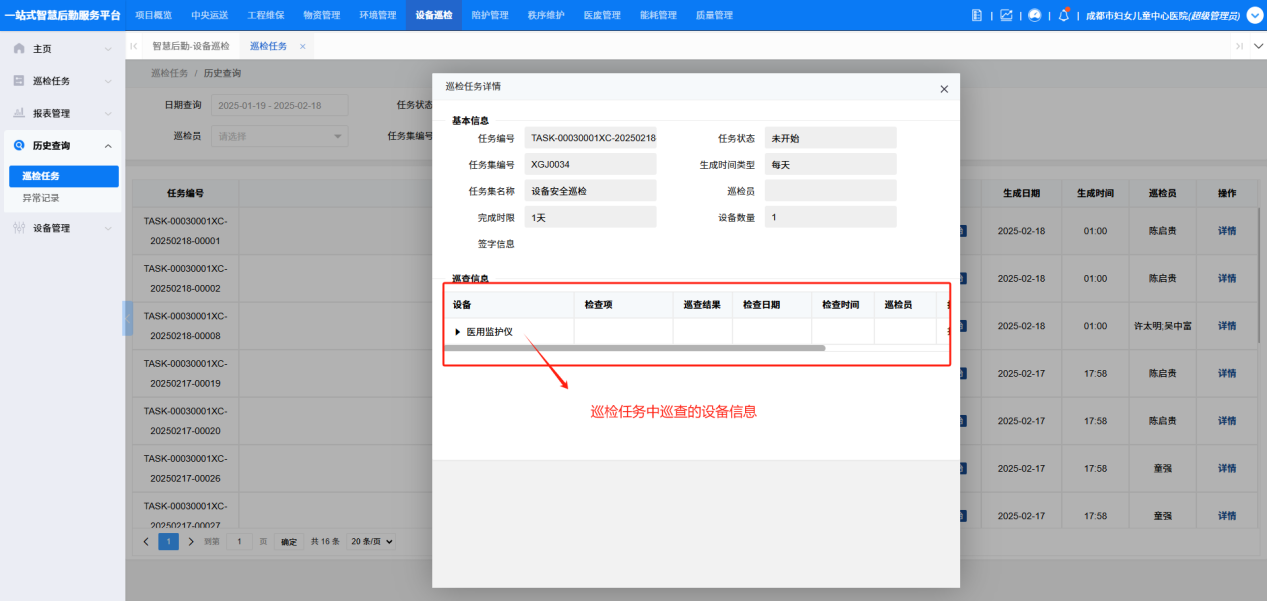Screen dimensions: 1267x601
Task: Select 物资管理 in top navigation
Action: (x=321, y=15)
